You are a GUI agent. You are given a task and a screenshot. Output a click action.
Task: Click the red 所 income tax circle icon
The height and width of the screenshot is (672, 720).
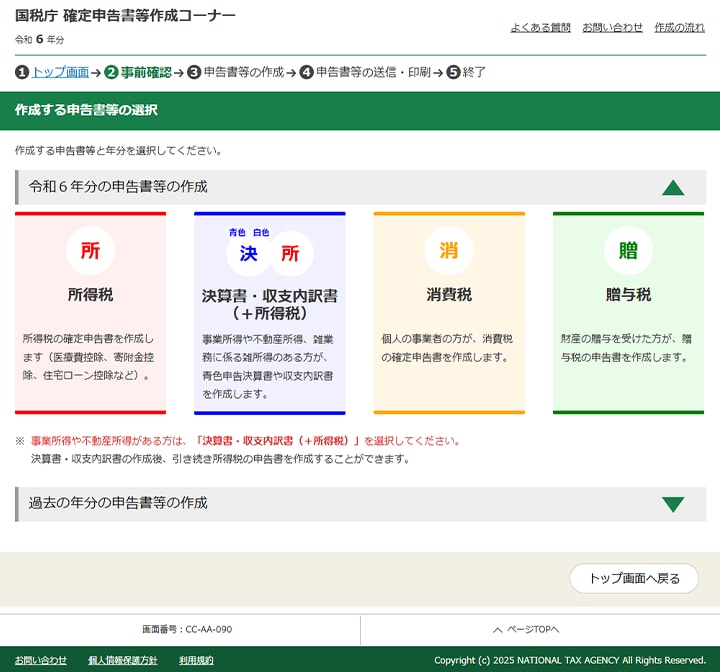[90, 251]
